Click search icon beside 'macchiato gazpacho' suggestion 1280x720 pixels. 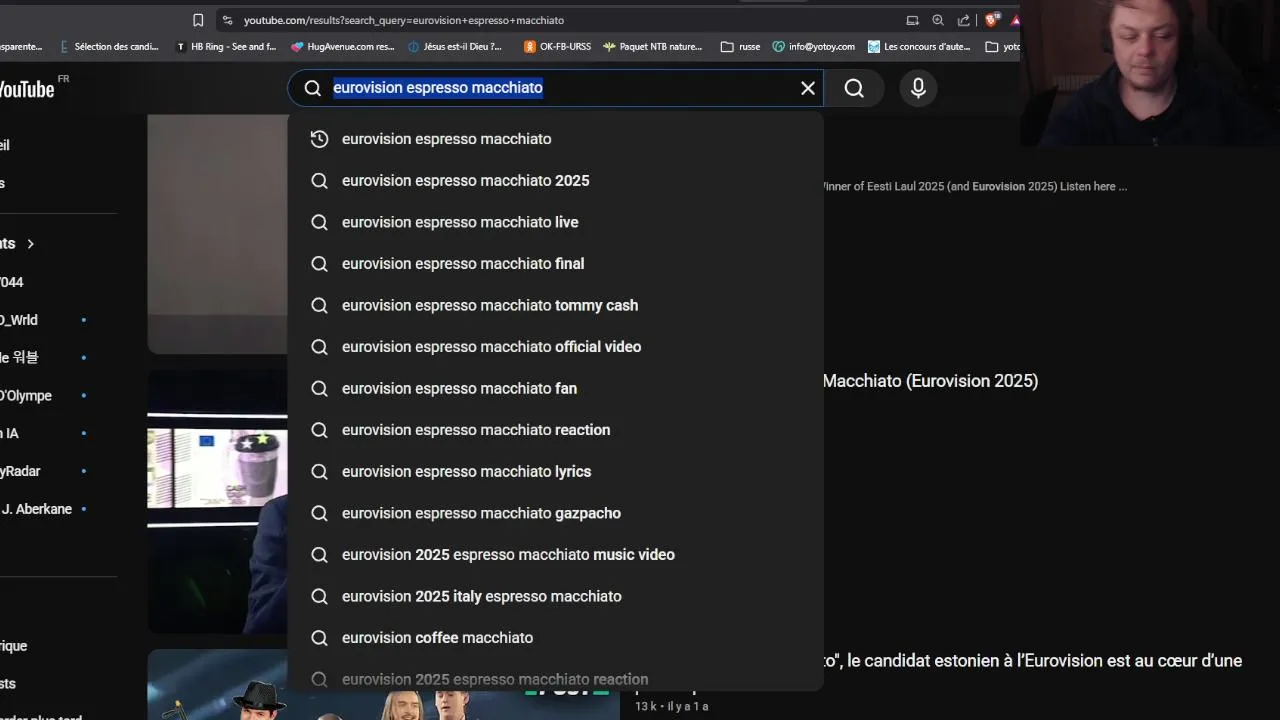coord(319,513)
